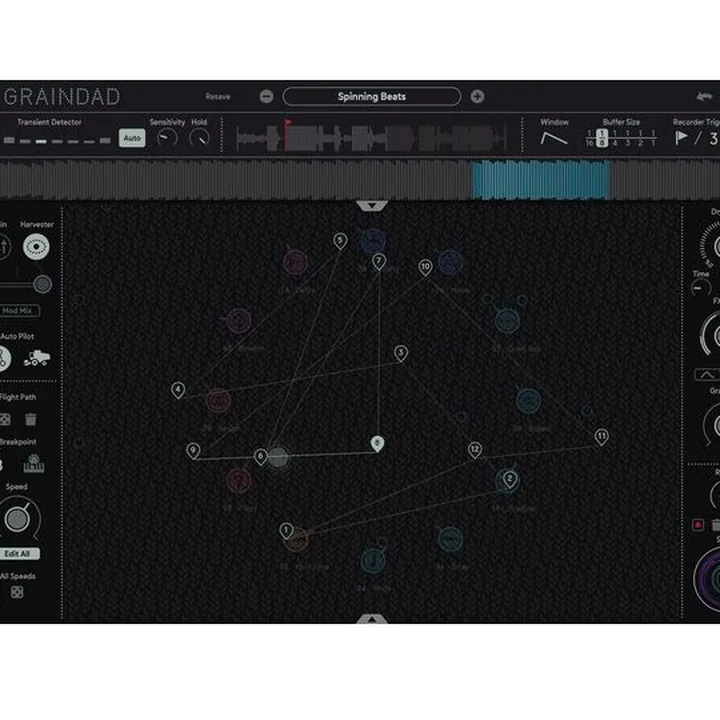The image size is (720, 720).
Task: Click the GRAINDAD logo
Action: pyautogui.click(x=62, y=96)
